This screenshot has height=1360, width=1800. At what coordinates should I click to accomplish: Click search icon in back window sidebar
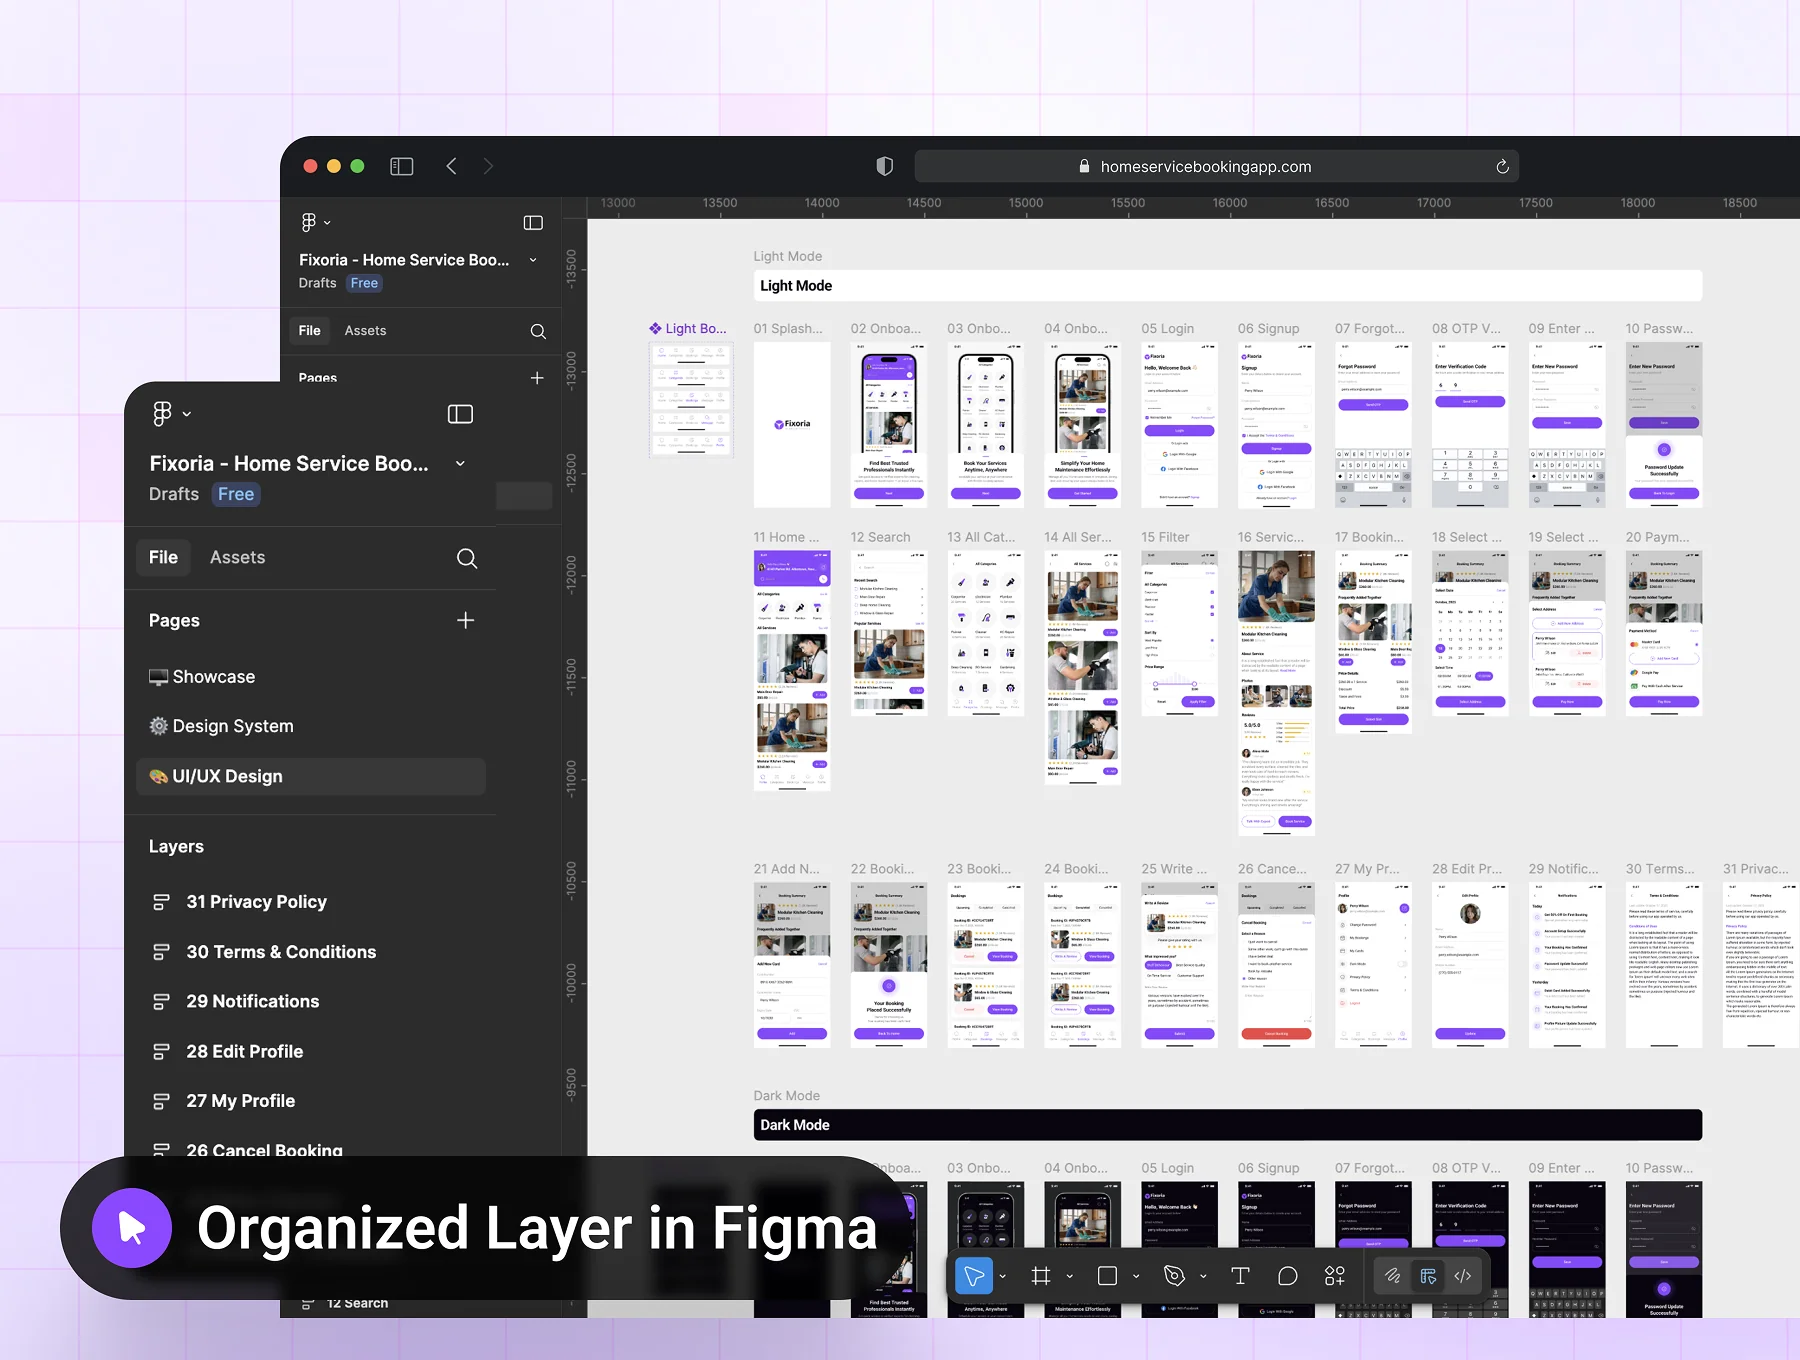(538, 331)
